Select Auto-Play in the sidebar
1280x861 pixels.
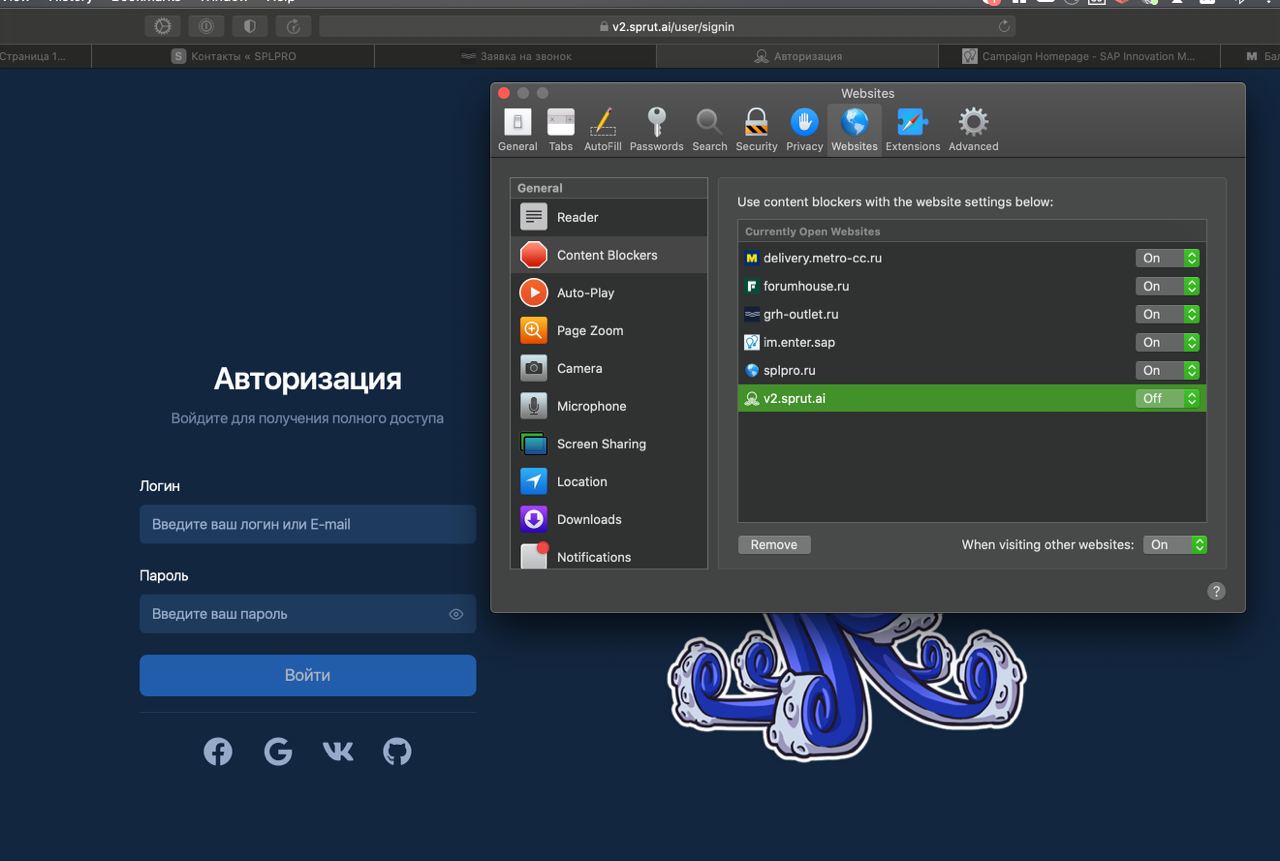pos(609,293)
